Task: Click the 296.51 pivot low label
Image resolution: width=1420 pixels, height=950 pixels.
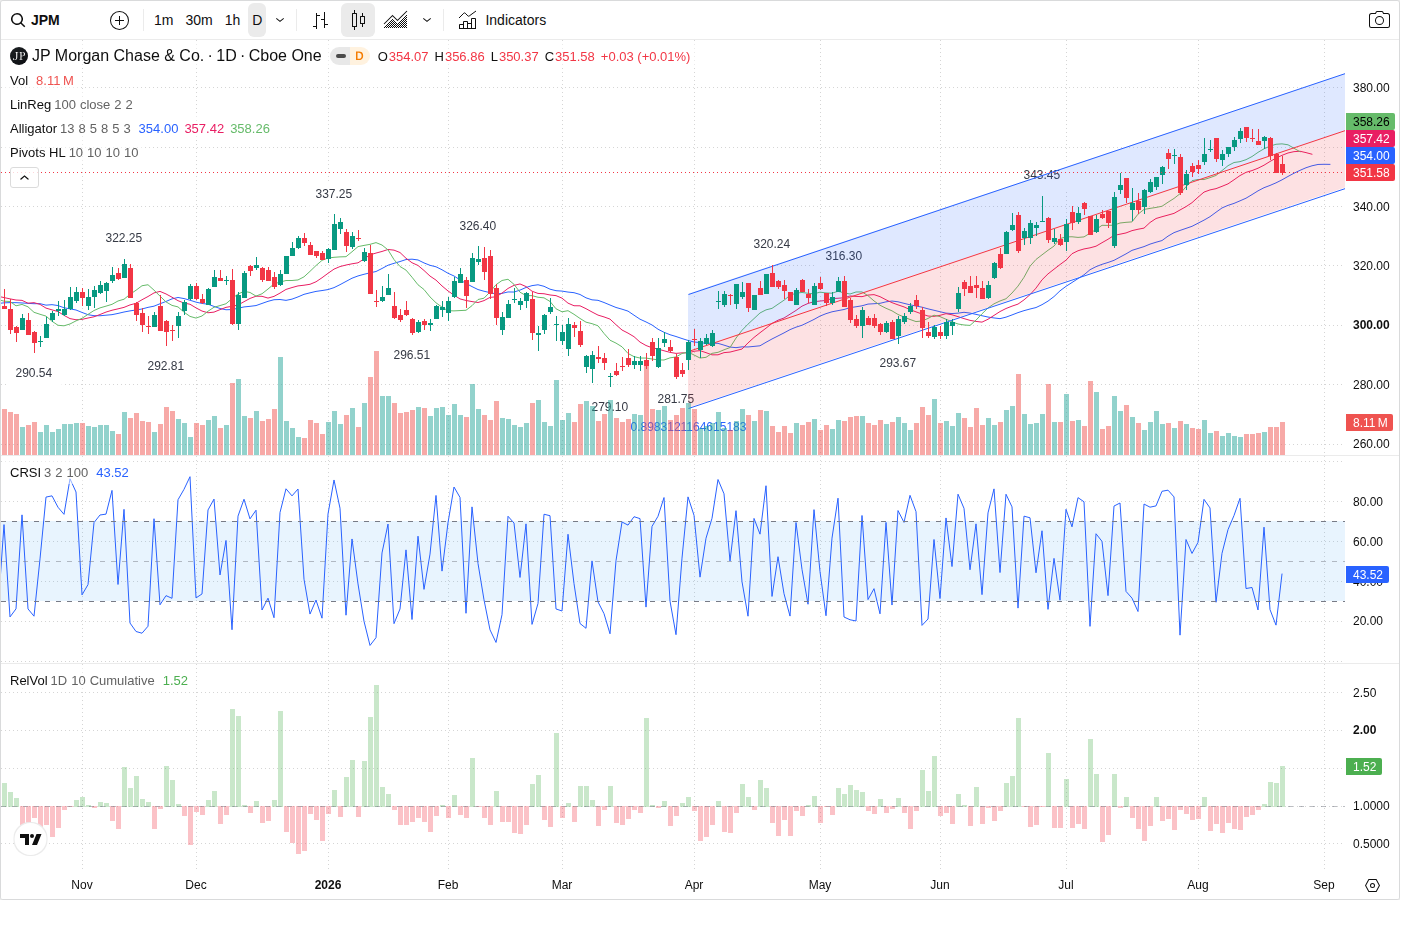Action: pos(412,355)
